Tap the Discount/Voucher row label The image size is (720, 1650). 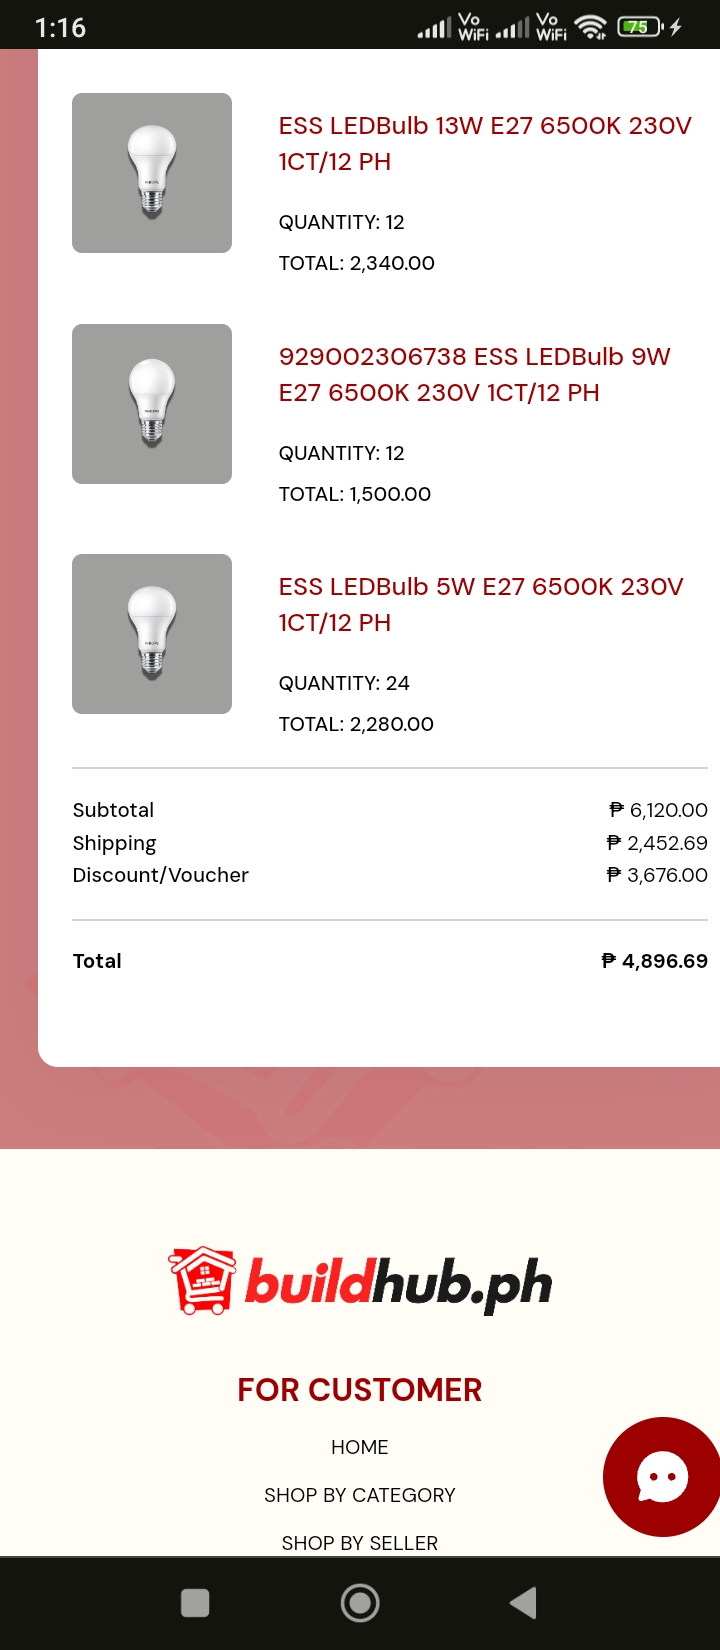tap(161, 875)
